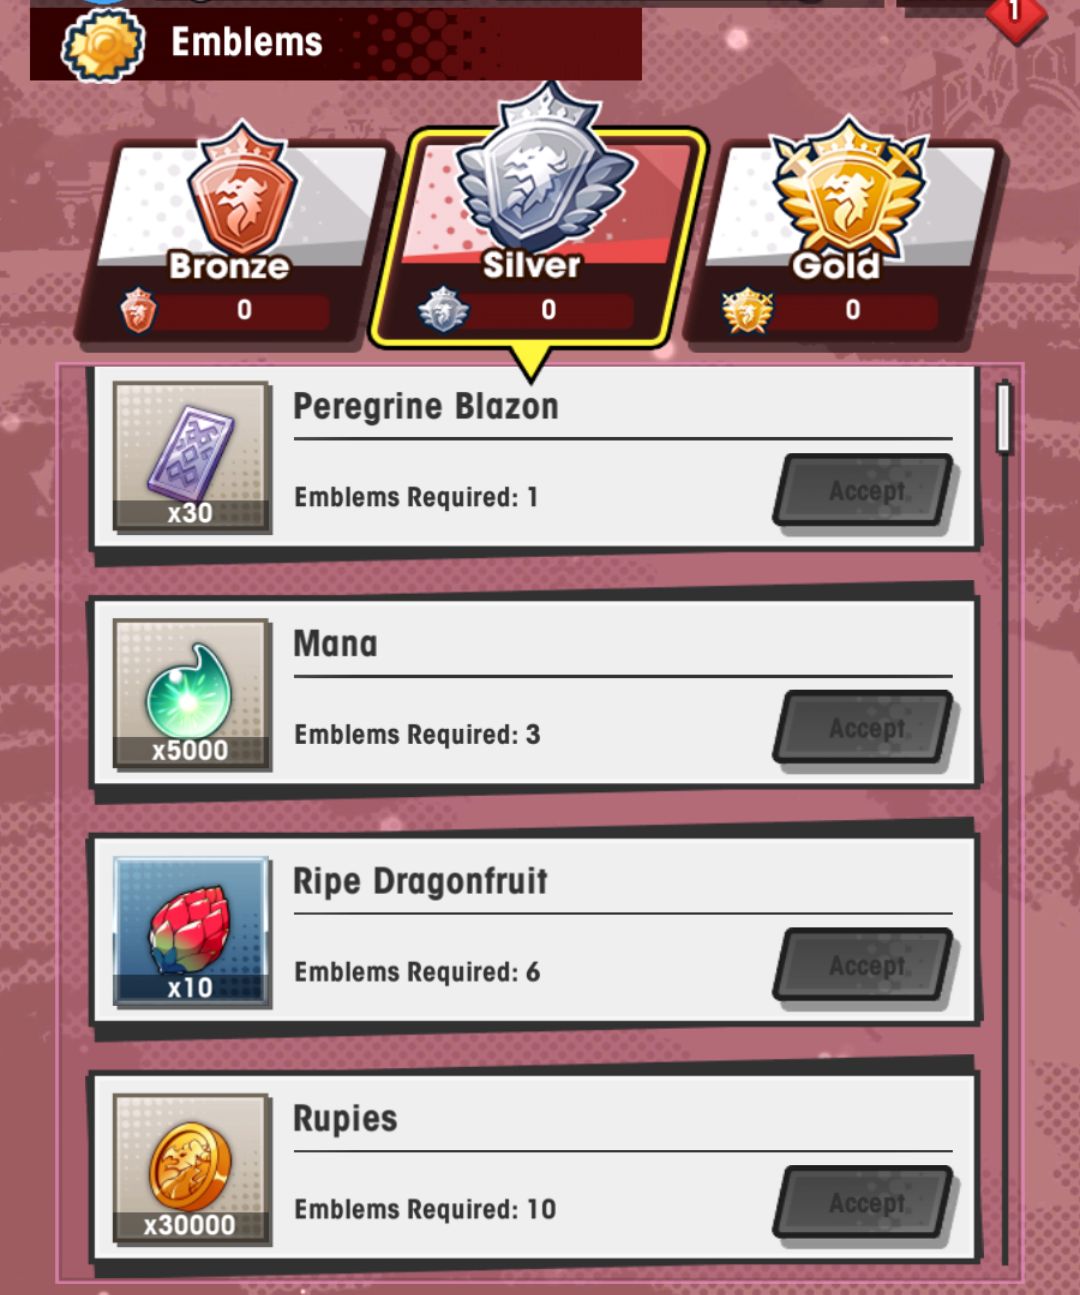Select the Bronze emblem tab

232,242
